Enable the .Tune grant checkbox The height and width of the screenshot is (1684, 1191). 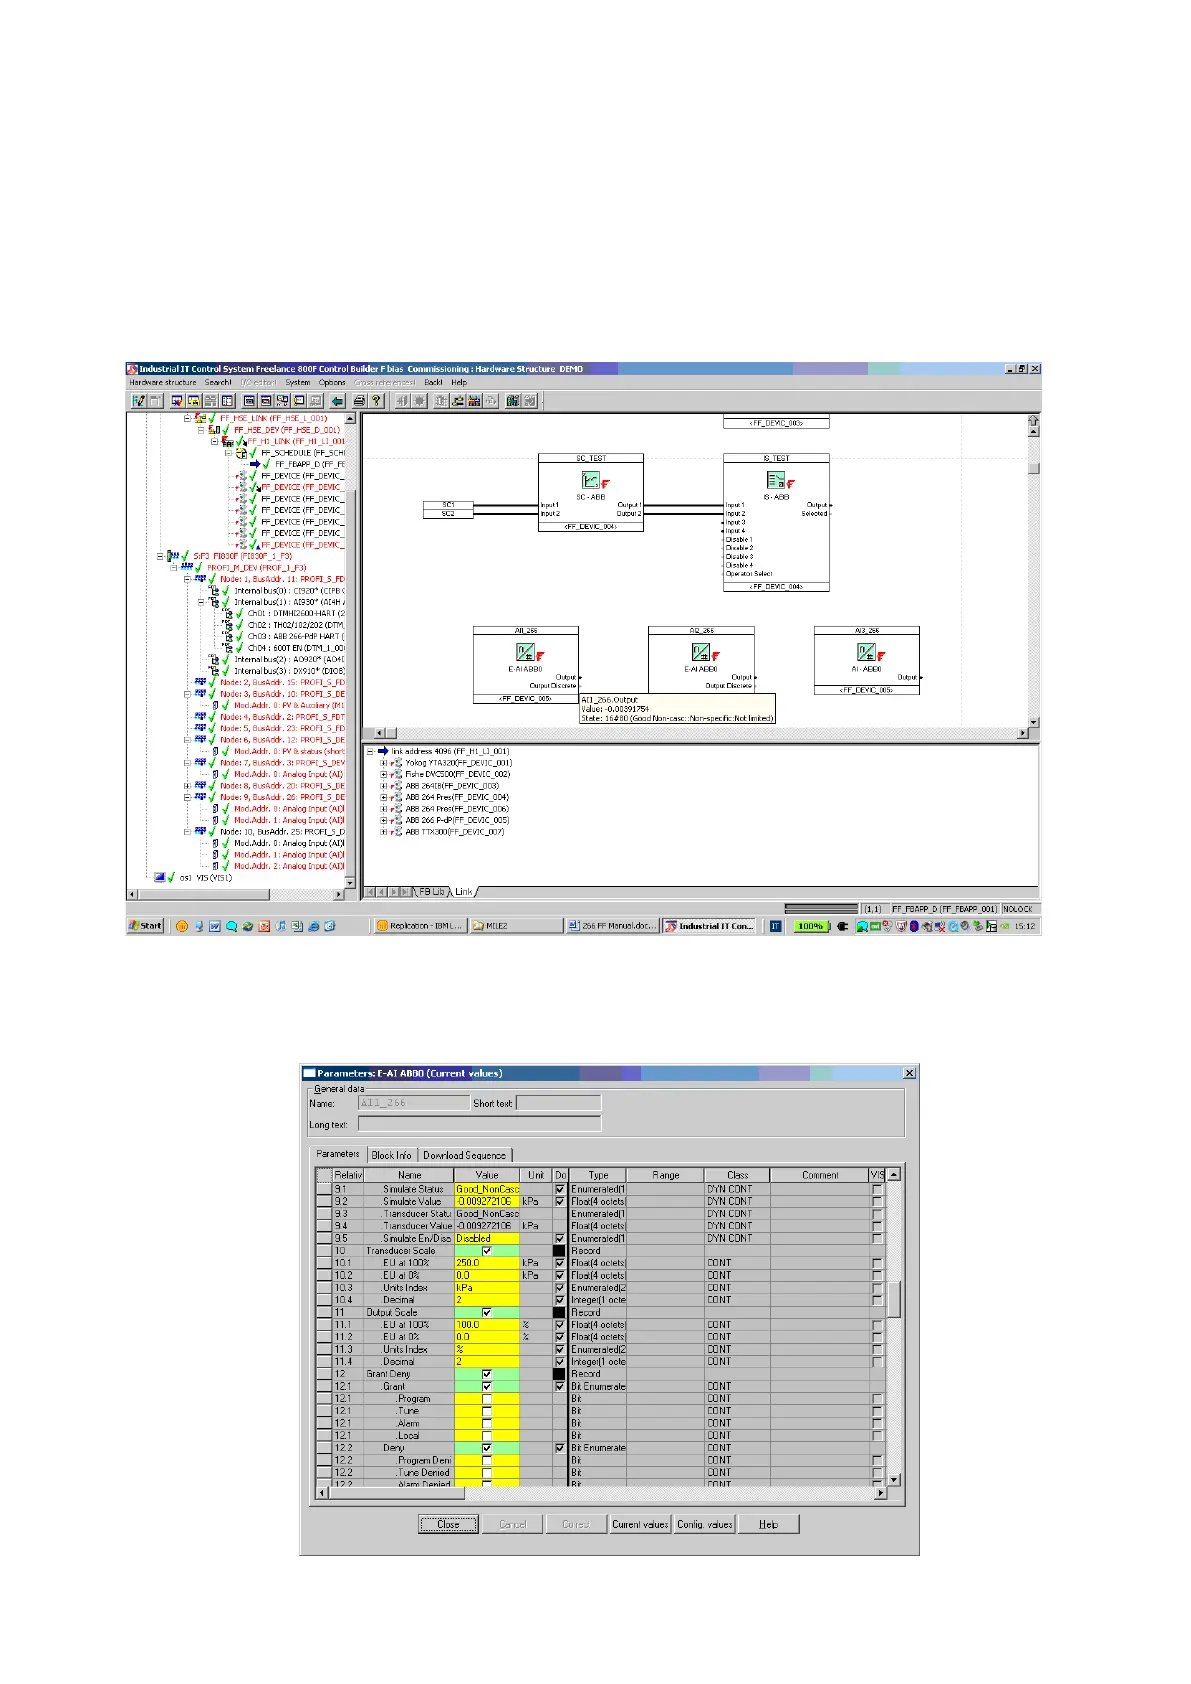tap(487, 1411)
